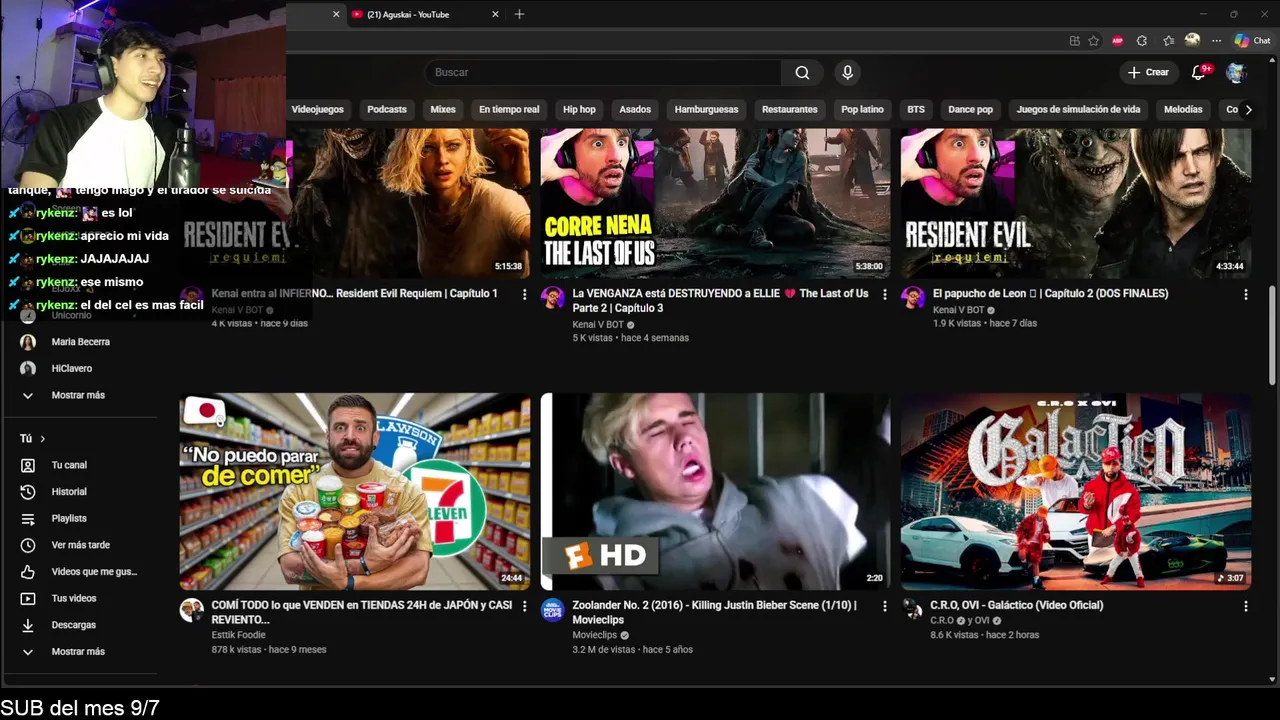Select the Dance pop filter chip
Viewport: 1280px width, 720px height.
970,109
